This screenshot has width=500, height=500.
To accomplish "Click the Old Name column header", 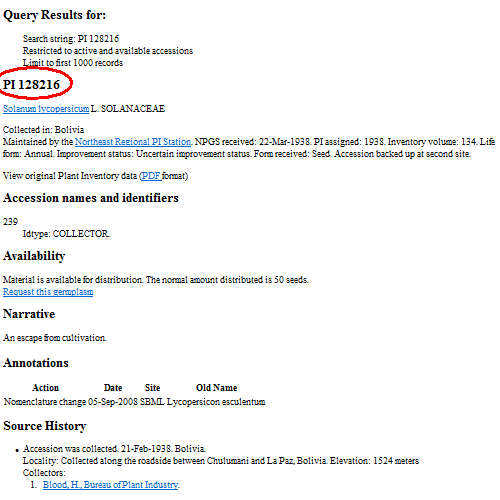I will (216, 388).
